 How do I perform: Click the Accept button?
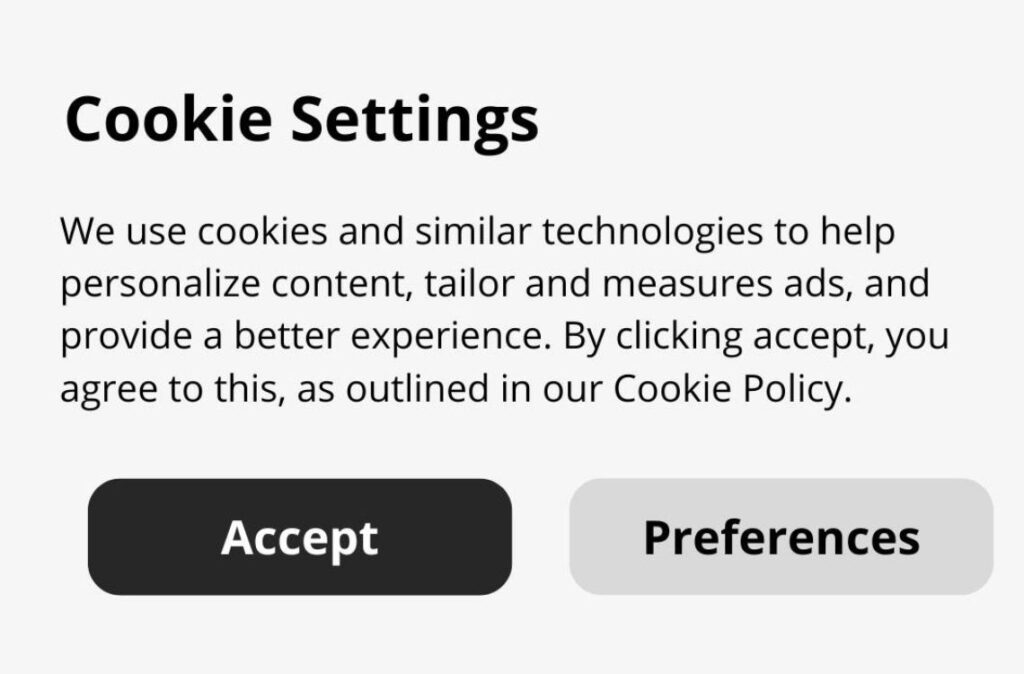(299, 537)
